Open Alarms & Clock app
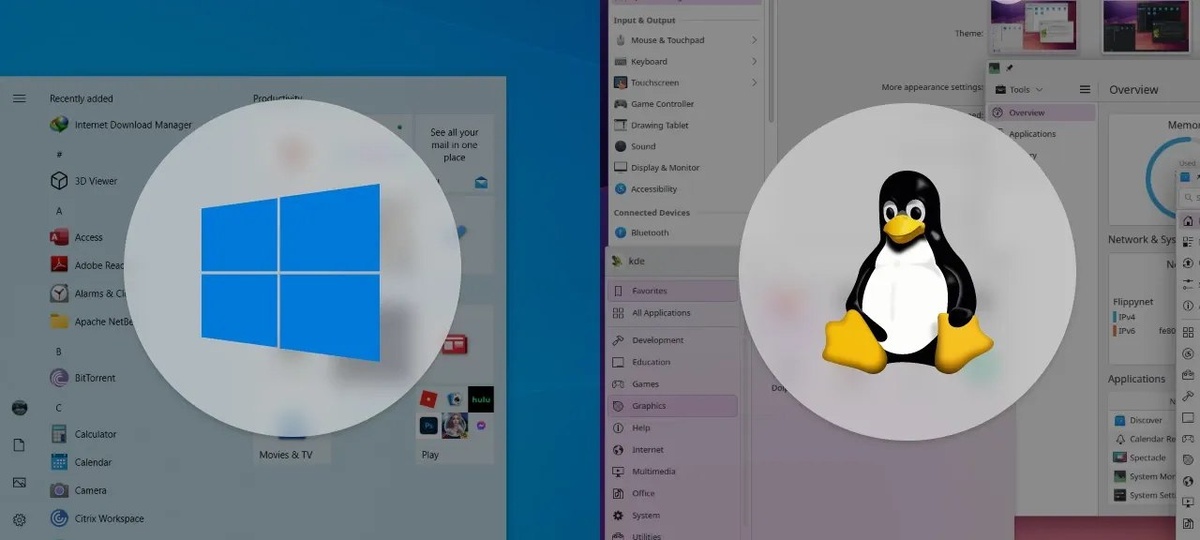This screenshot has width=1200, height=540. [89, 293]
